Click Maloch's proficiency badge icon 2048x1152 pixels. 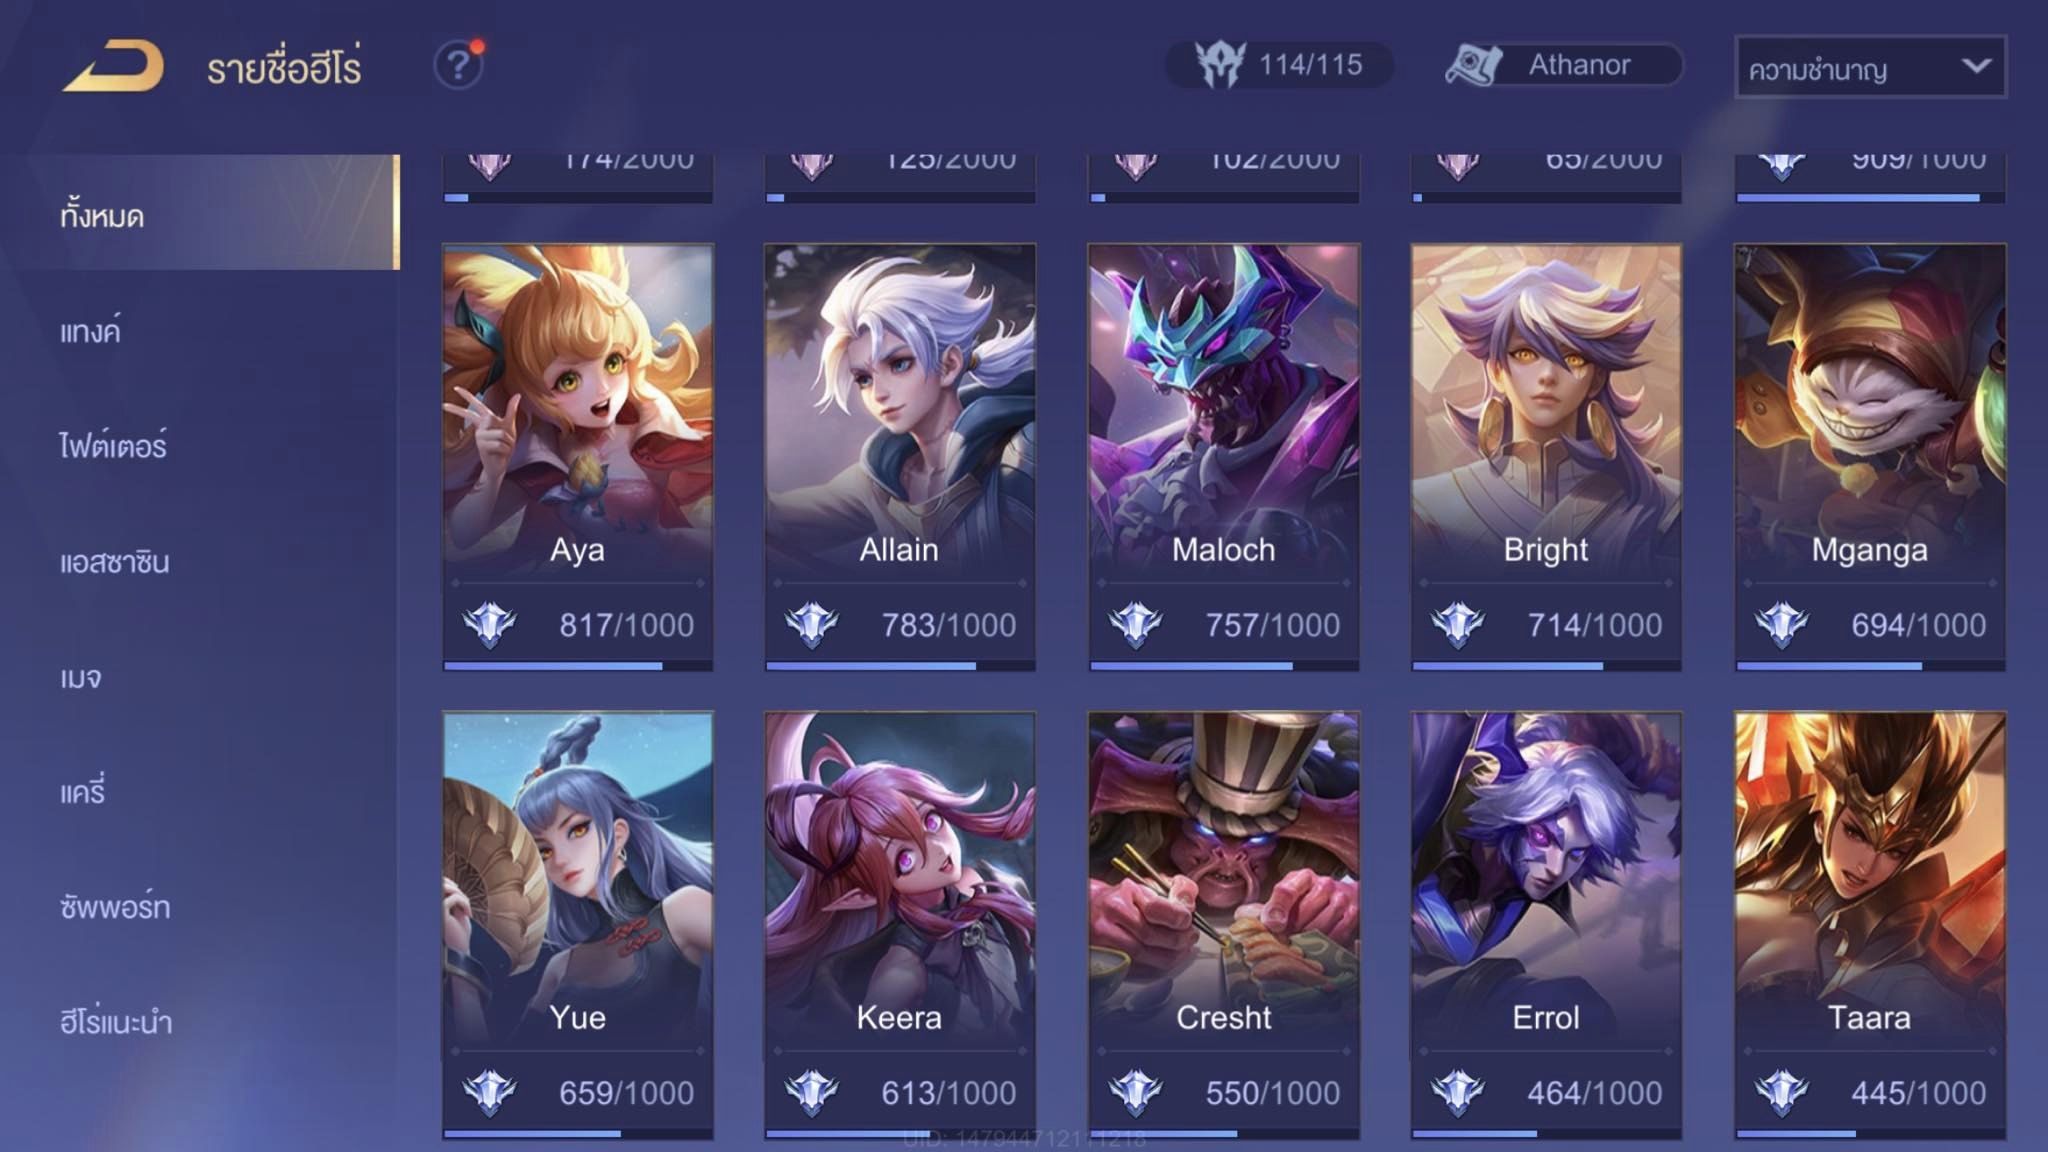click(1135, 625)
